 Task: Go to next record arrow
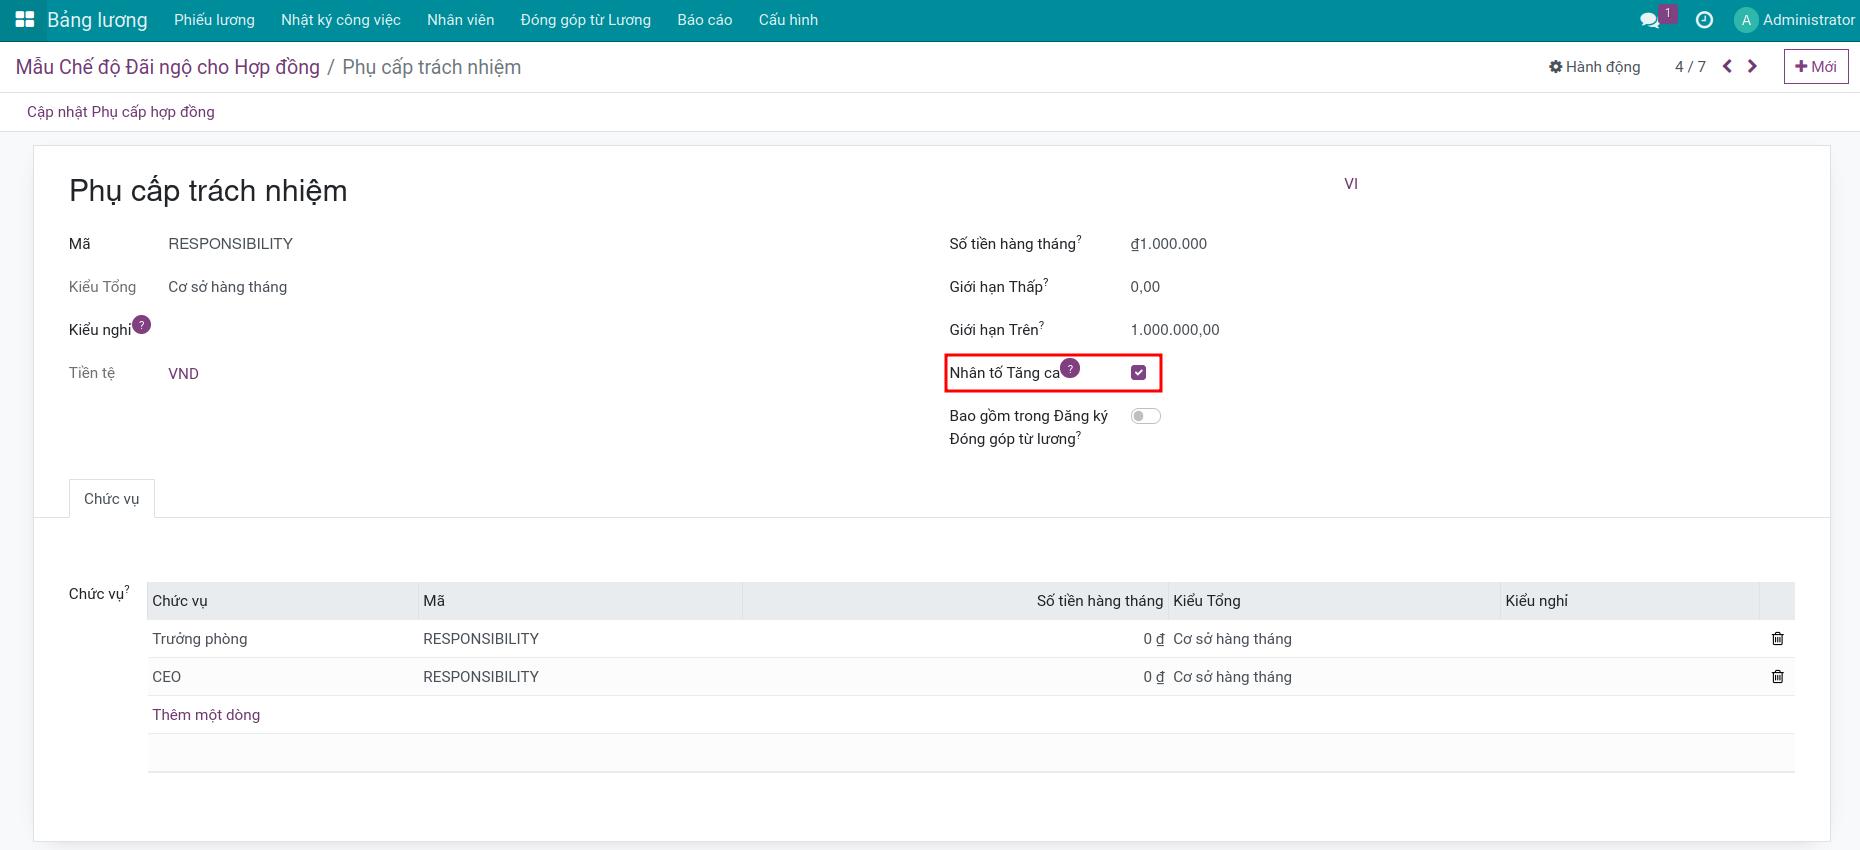(x=1752, y=66)
